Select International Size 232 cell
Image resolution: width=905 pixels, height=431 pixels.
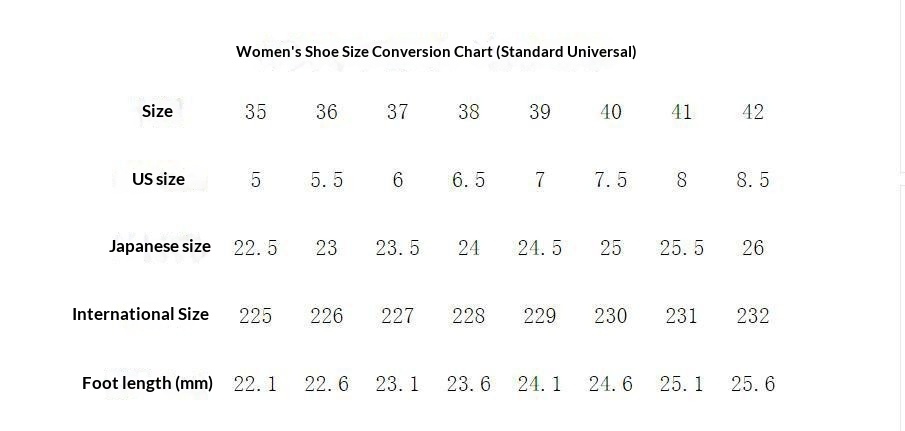[753, 316]
